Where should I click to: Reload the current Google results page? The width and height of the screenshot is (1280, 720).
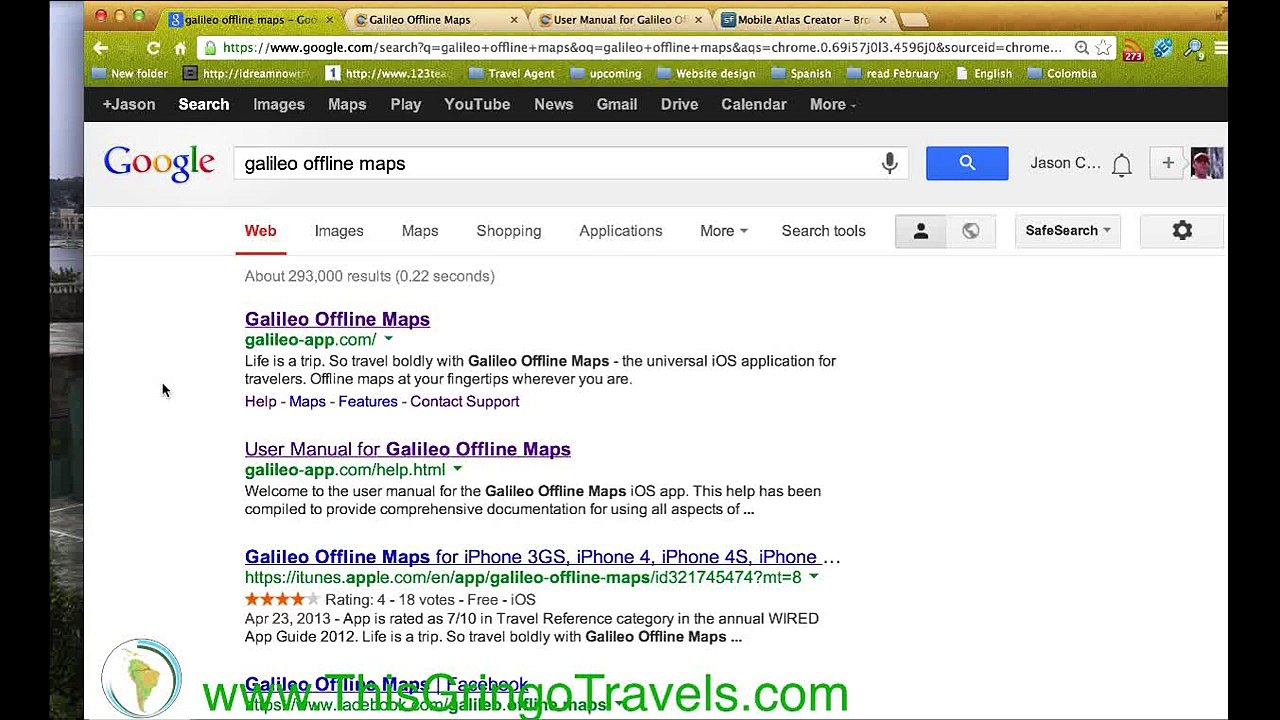153,48
